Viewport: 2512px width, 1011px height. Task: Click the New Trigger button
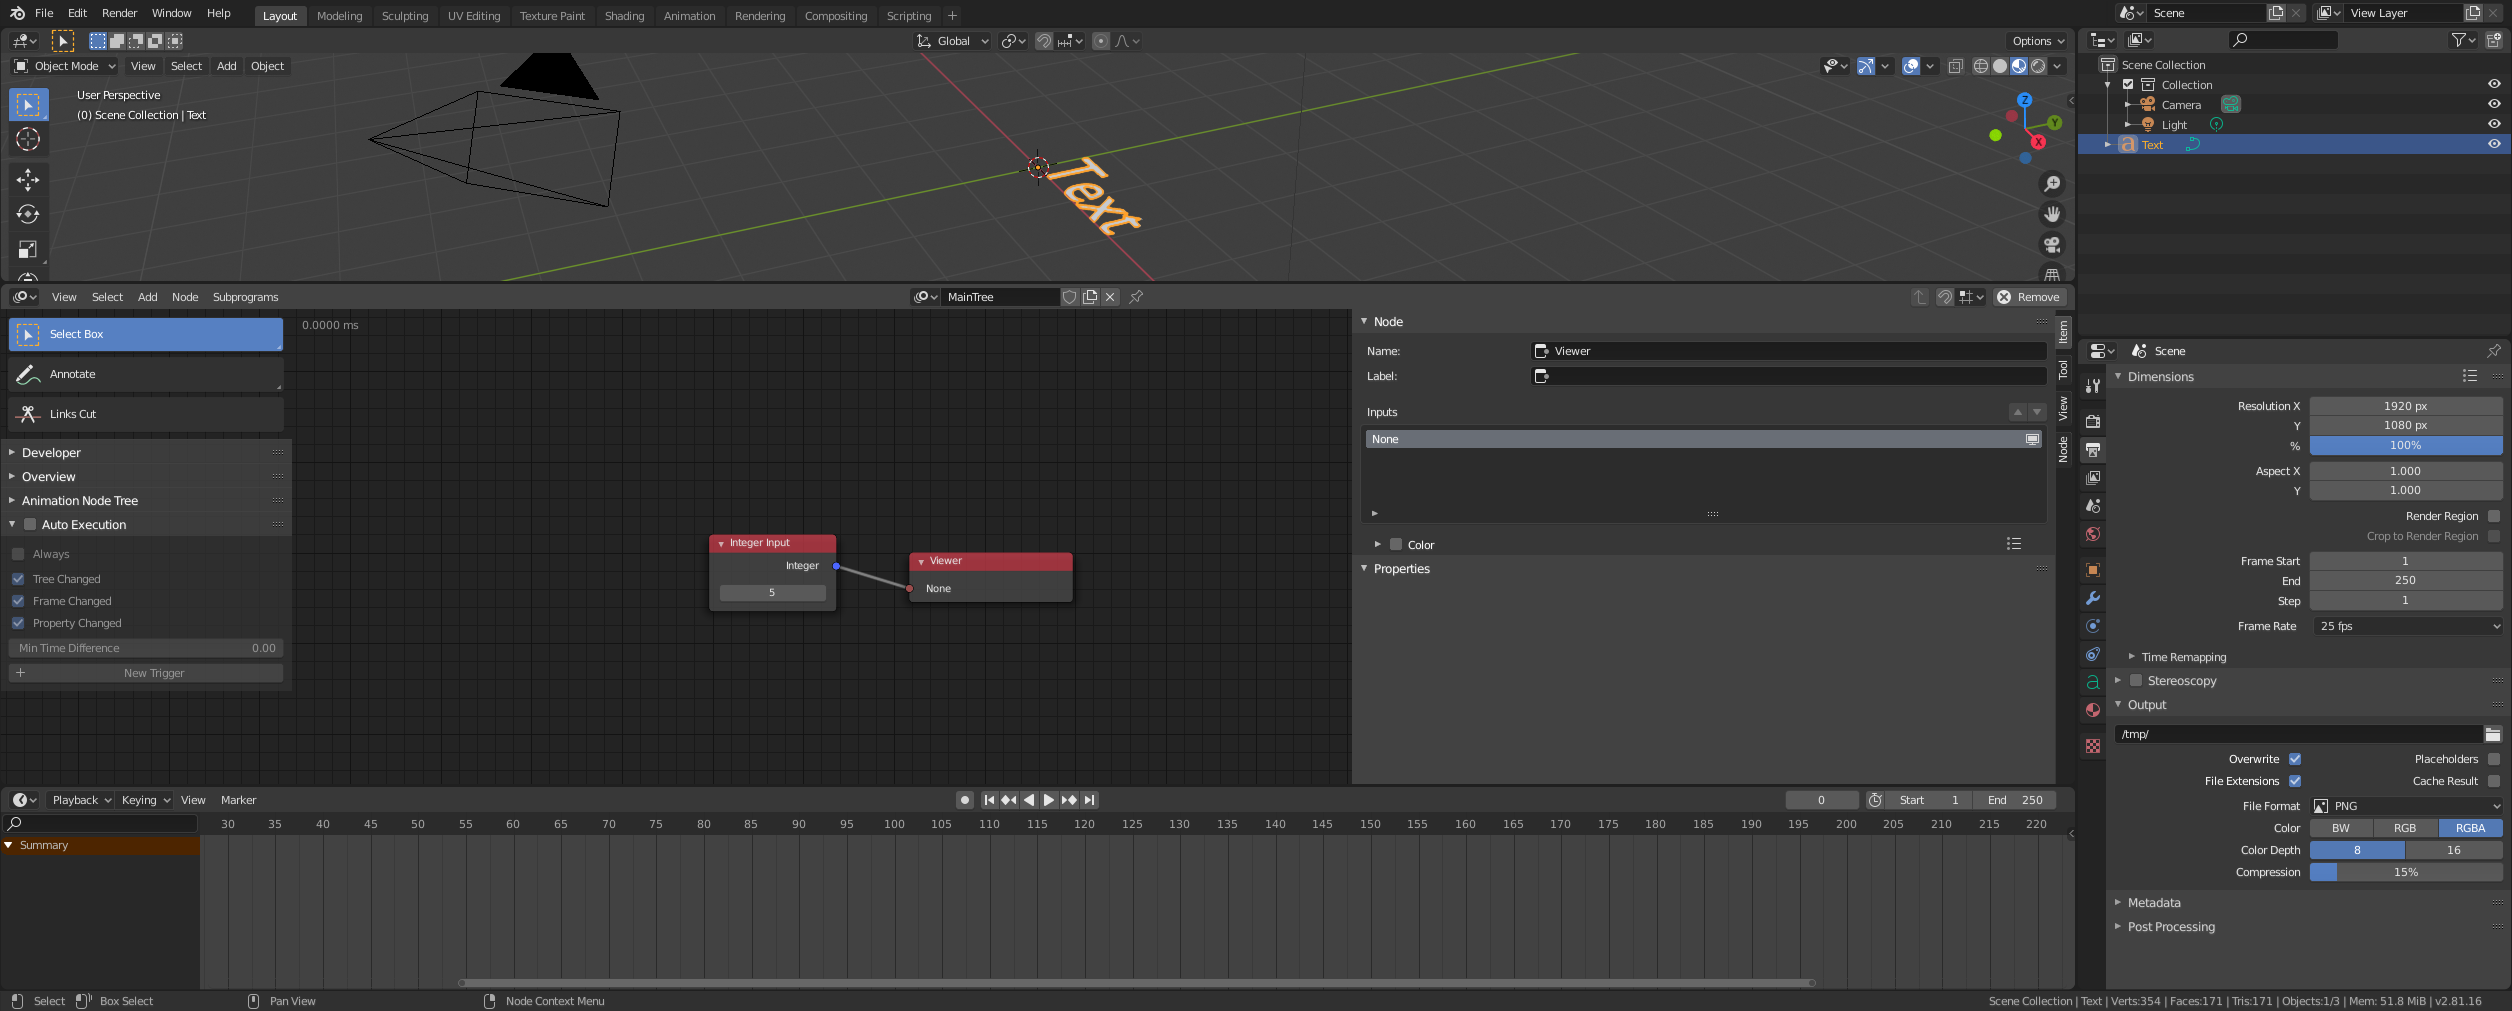pos(145,672)
